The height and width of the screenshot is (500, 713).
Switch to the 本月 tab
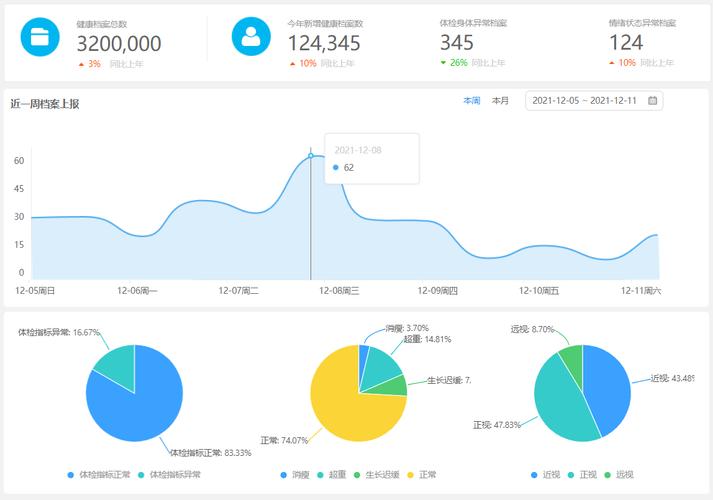click(500, 100)
